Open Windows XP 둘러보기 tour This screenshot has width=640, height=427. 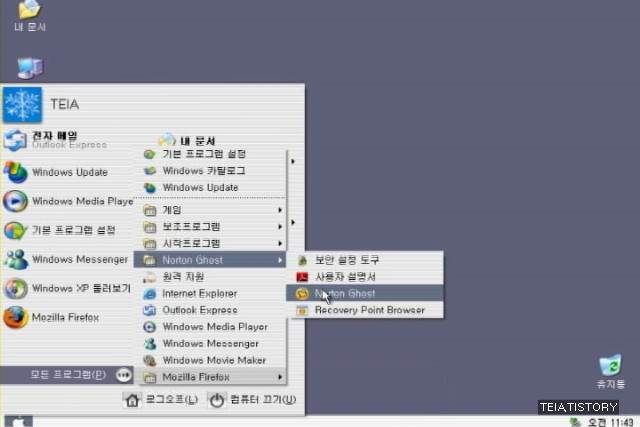coord(67,289)
